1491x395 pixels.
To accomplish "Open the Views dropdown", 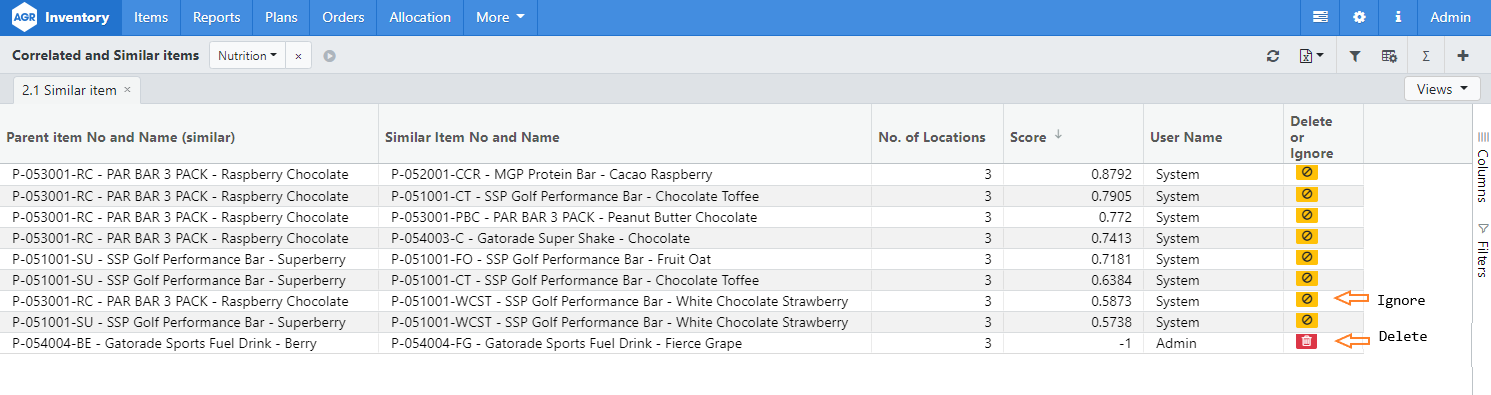I will (1442, 89).
